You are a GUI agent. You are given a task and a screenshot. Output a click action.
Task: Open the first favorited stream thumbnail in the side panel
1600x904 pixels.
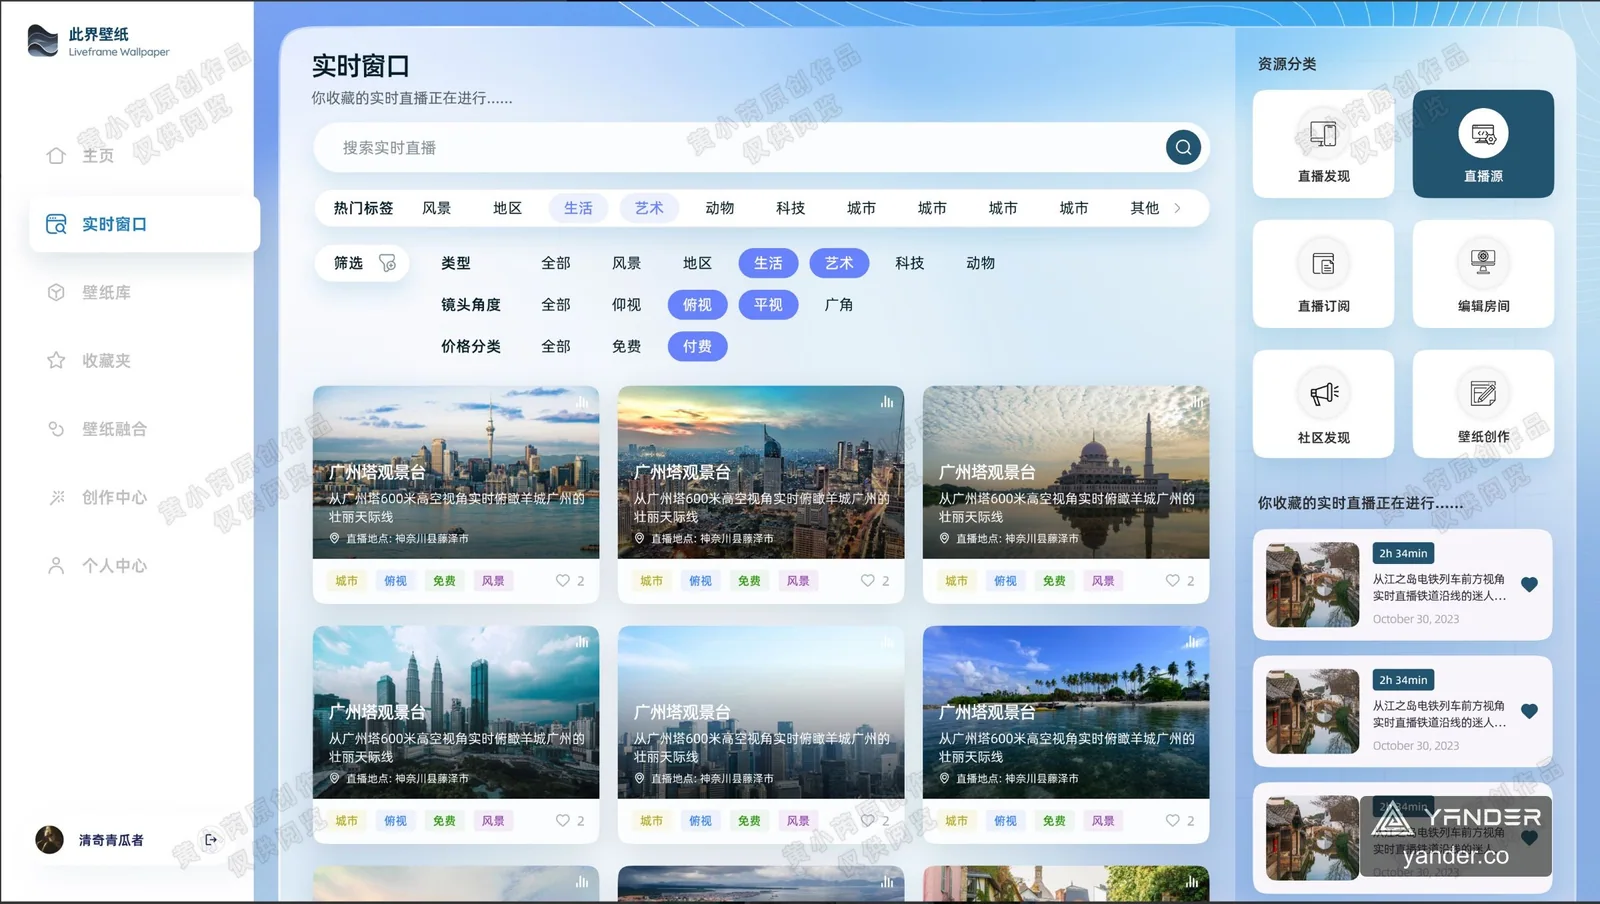pyautogui.click(x=1312, y=585)
